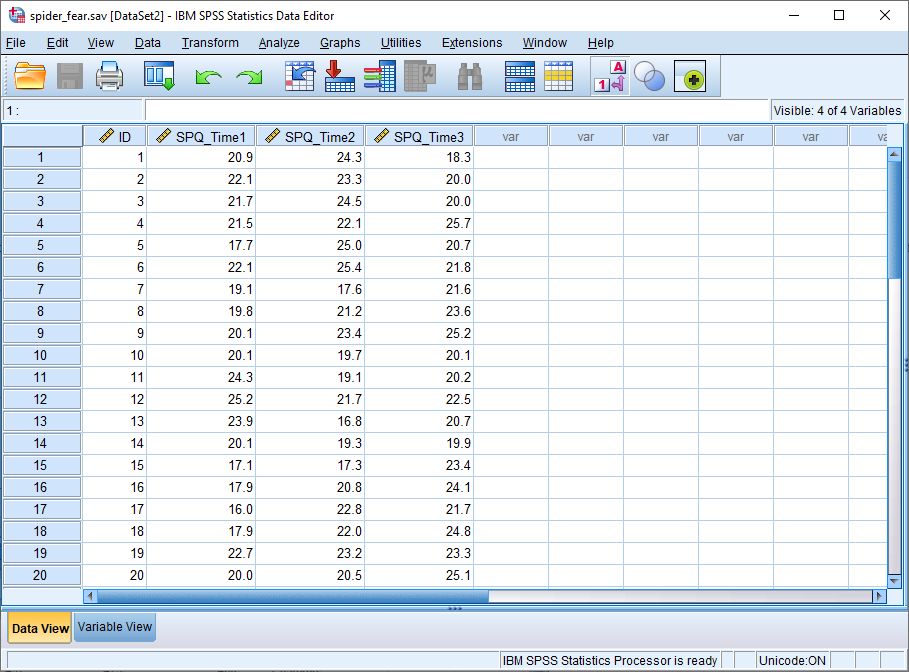Open the Analyze menu
The width and height of the screenshot is (909, 672).
coord(279,43)
